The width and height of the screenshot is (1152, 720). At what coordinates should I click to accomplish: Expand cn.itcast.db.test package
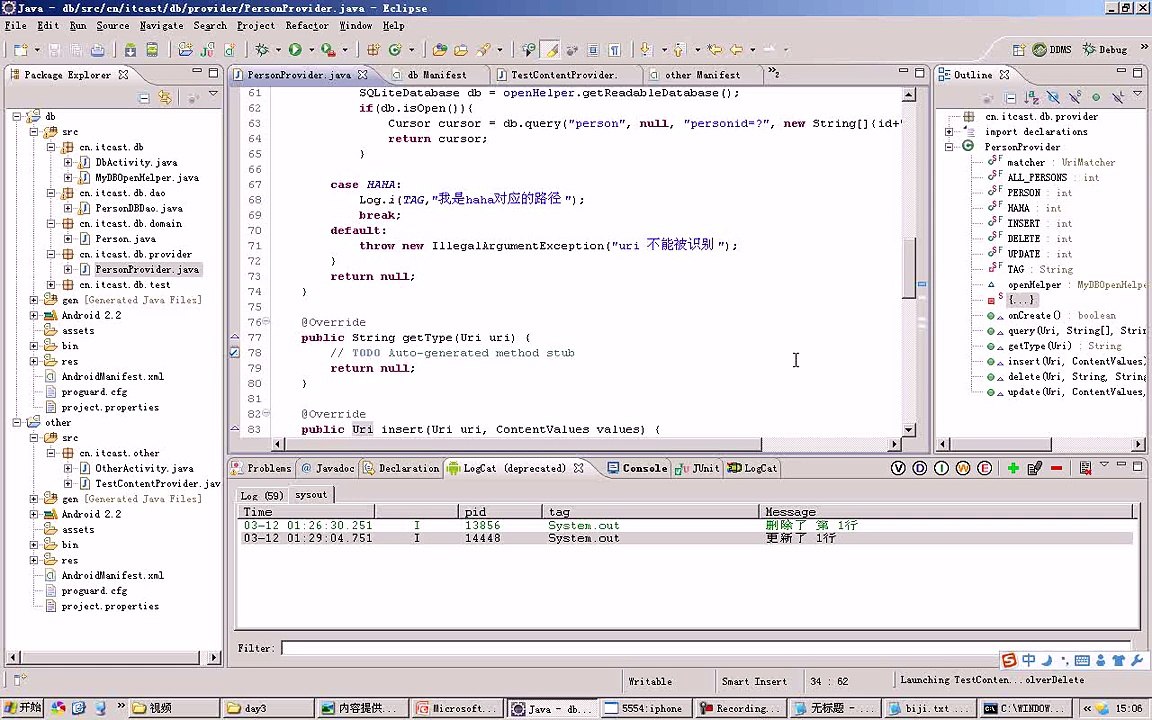click(51, 284)
